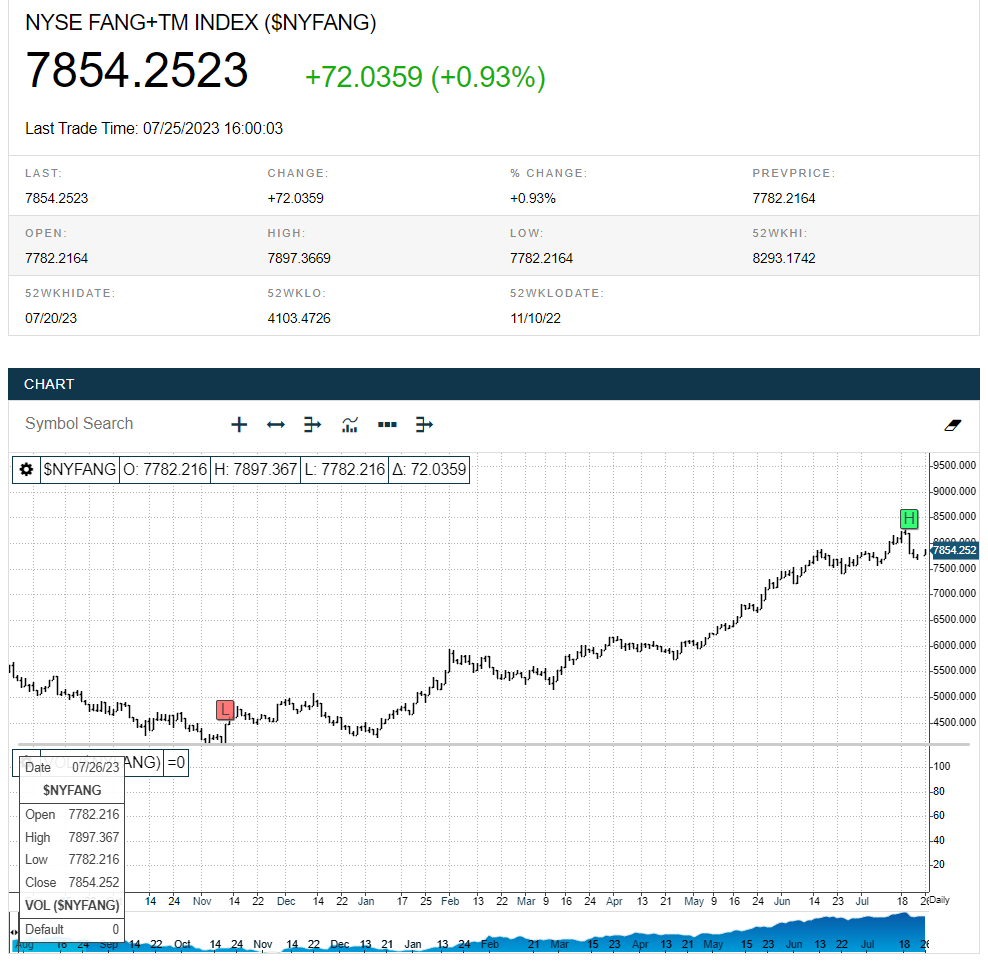Click the HIGH value 7897.3669
Screen dimensions: 988x966
pos(299,258)
